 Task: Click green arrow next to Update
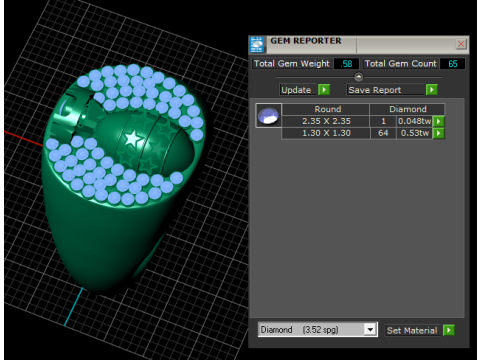[x=324, y=90]
